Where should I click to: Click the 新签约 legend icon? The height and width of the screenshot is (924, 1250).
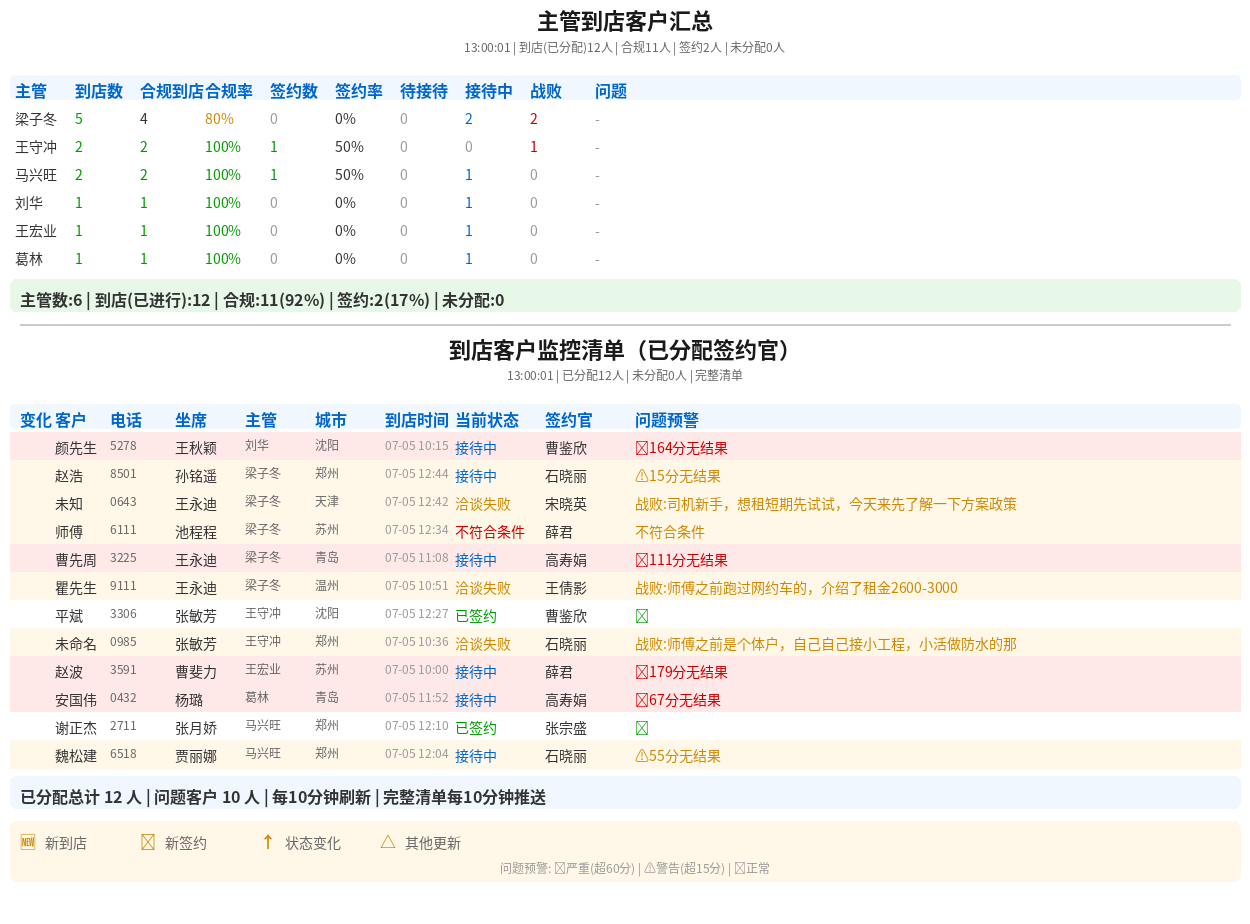(x=148, y=842)
